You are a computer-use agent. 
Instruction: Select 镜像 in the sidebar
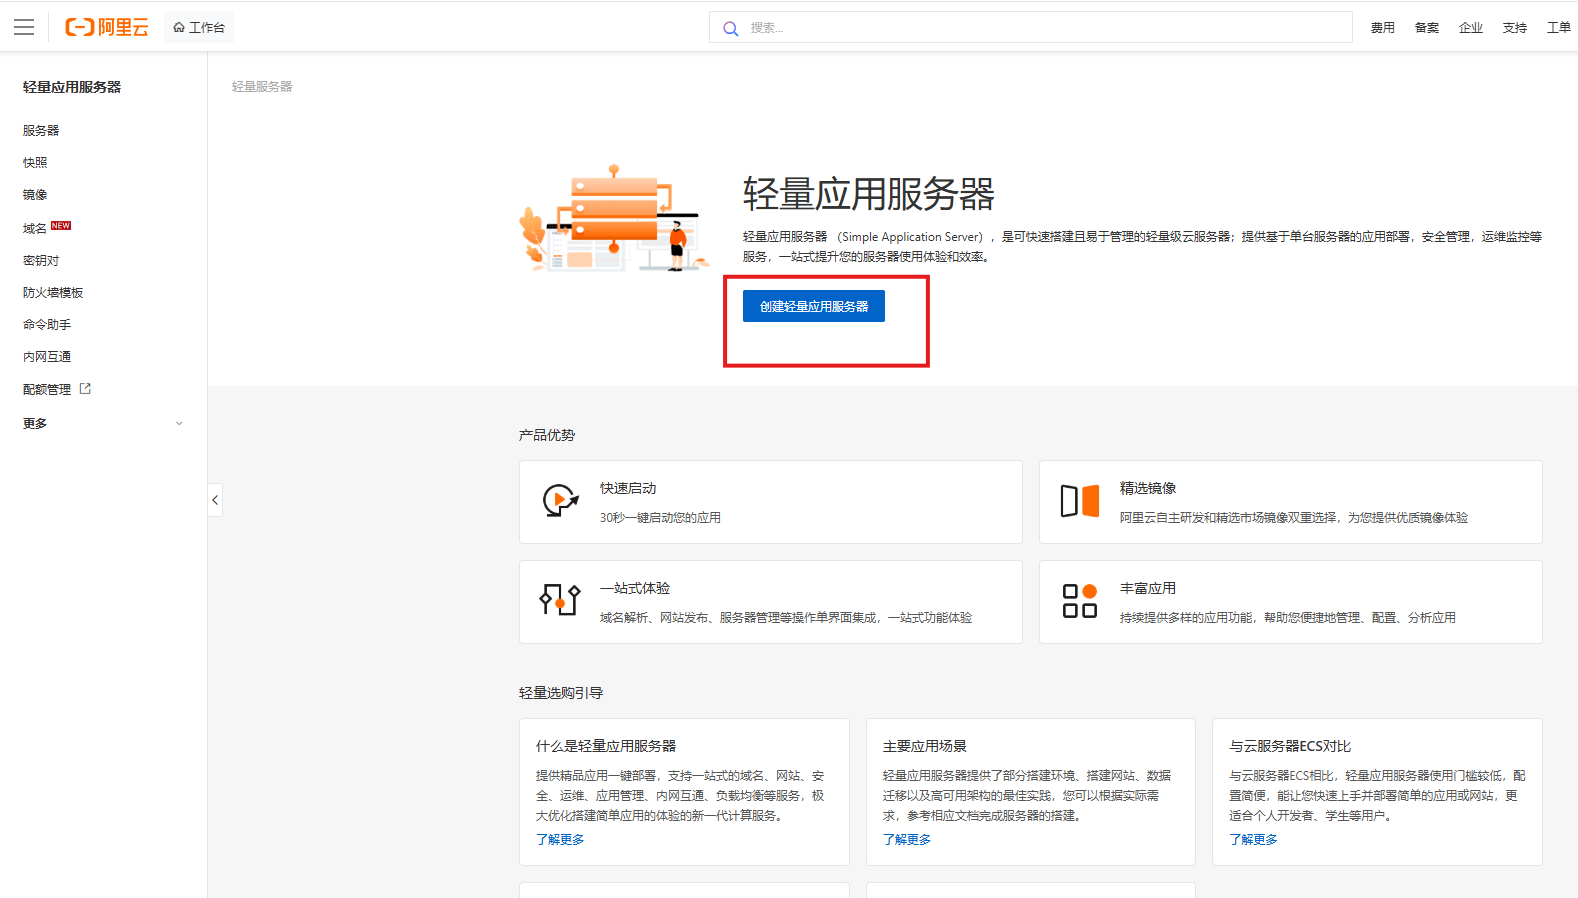click(35, 194)
